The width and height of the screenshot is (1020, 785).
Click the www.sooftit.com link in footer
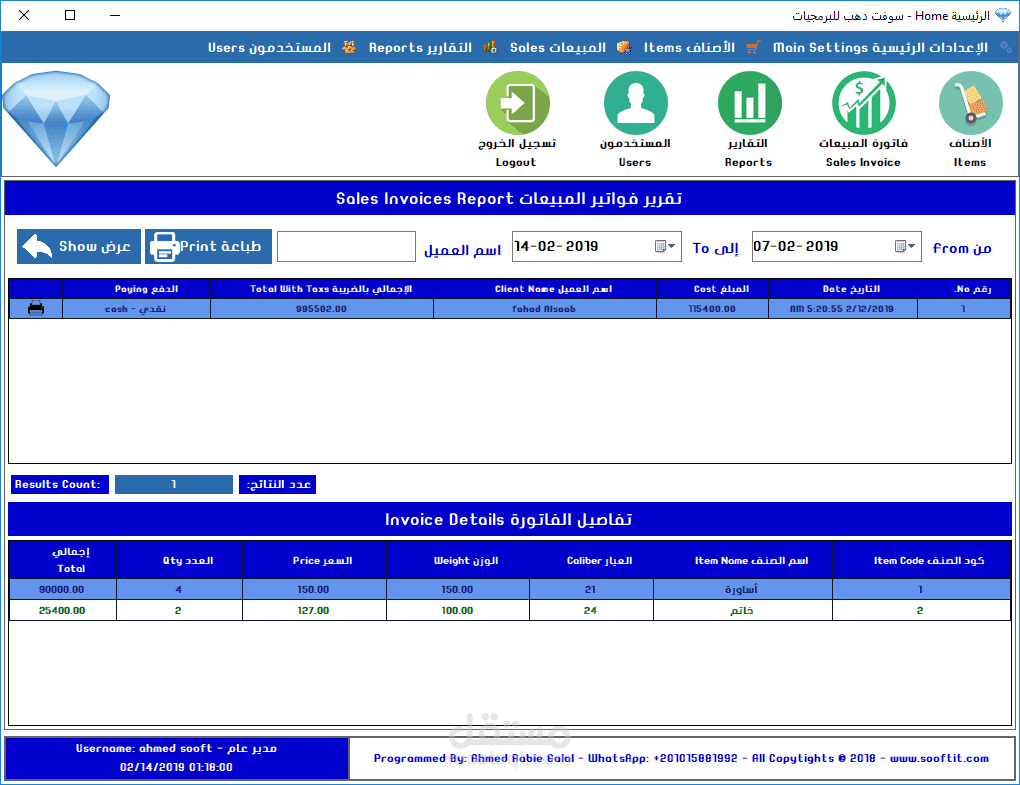coord(939,758)
